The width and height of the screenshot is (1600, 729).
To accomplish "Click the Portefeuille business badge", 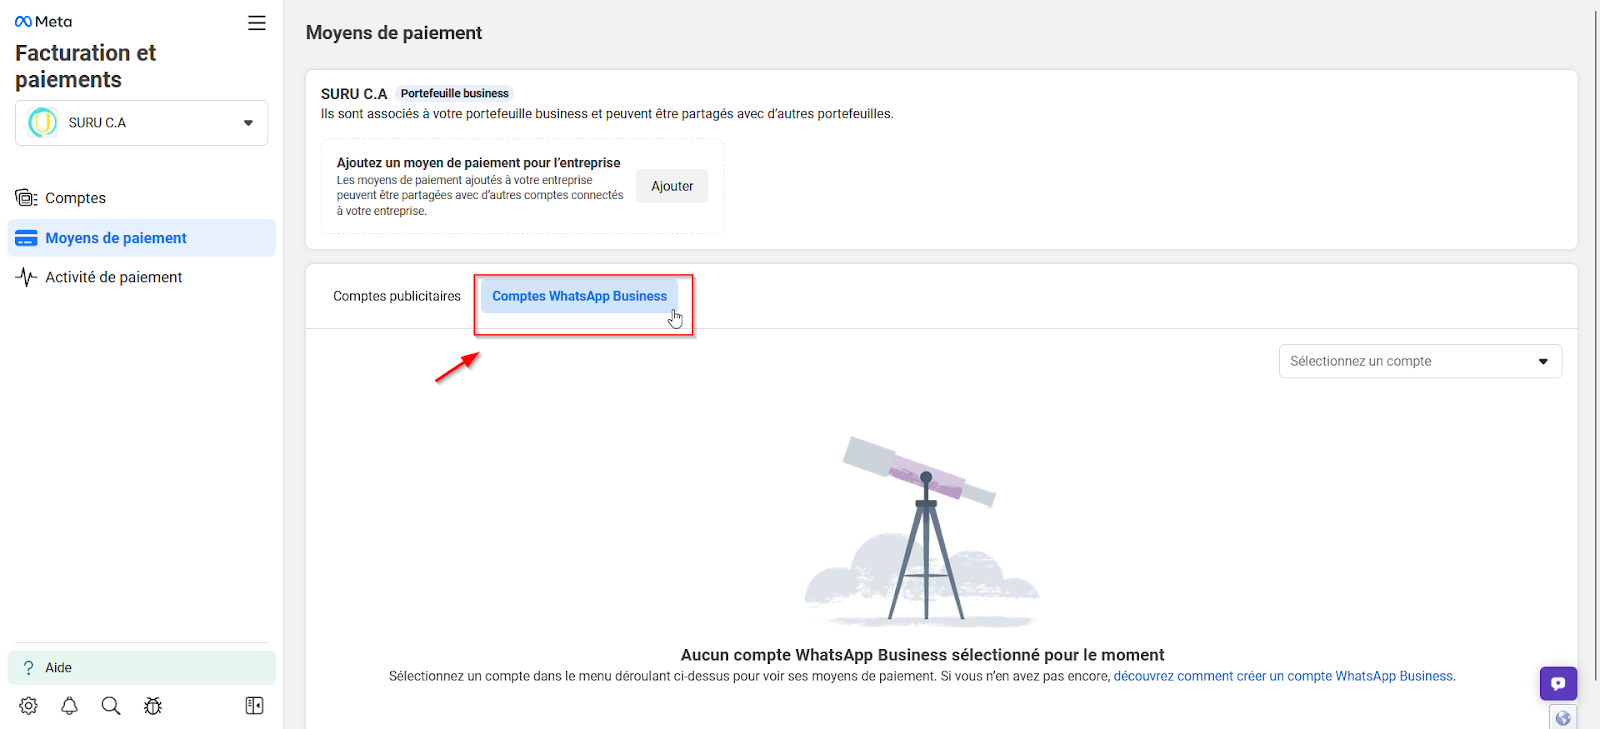I will [455, 94].
